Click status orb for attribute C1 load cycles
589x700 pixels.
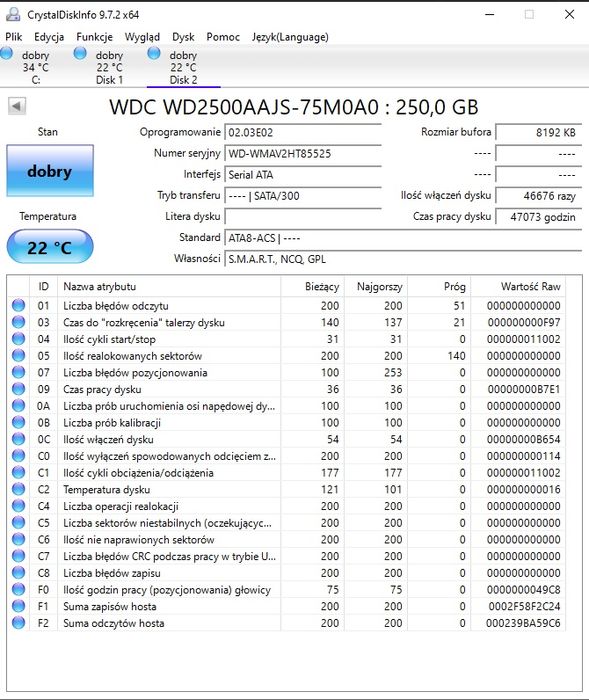18,472
